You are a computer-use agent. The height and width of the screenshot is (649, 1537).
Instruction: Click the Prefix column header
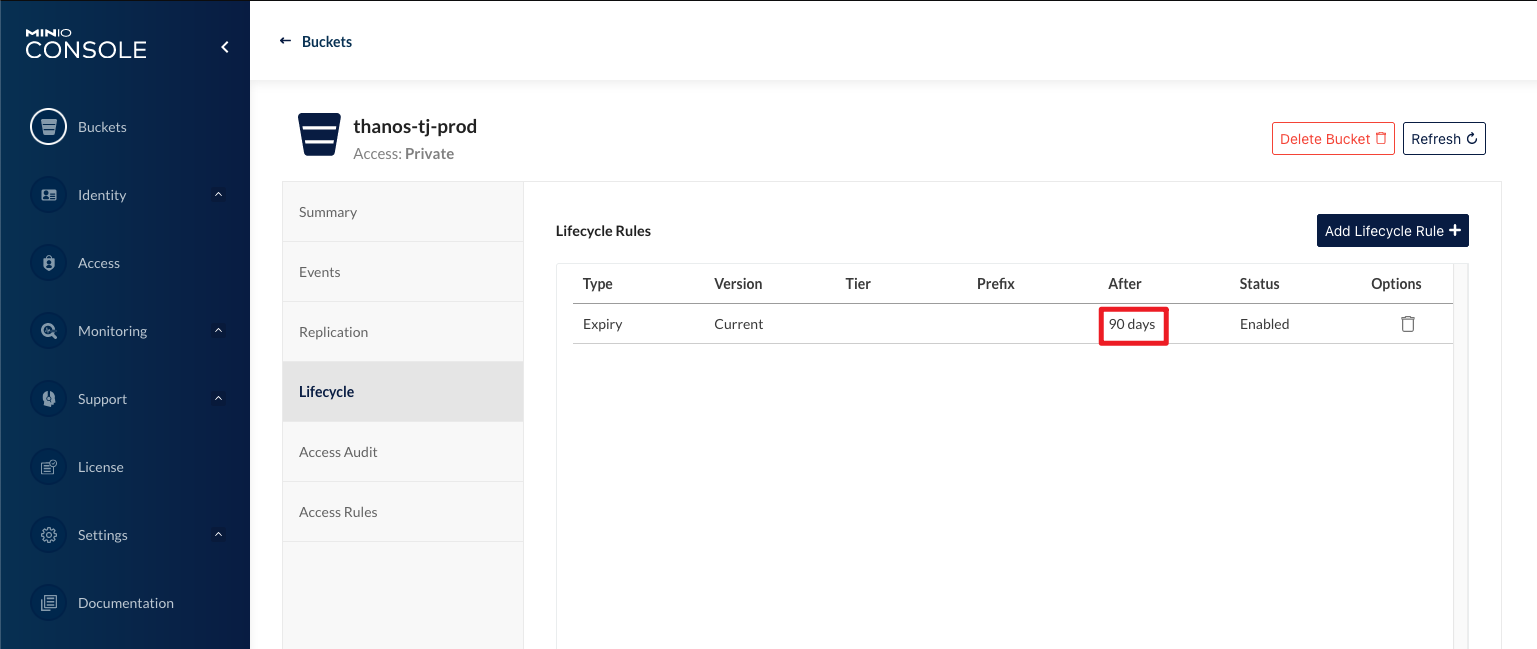click(996, 284)
